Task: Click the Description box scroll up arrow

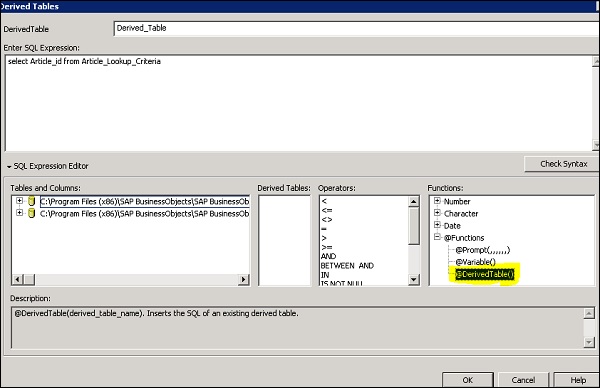Action: click(589, 313)
